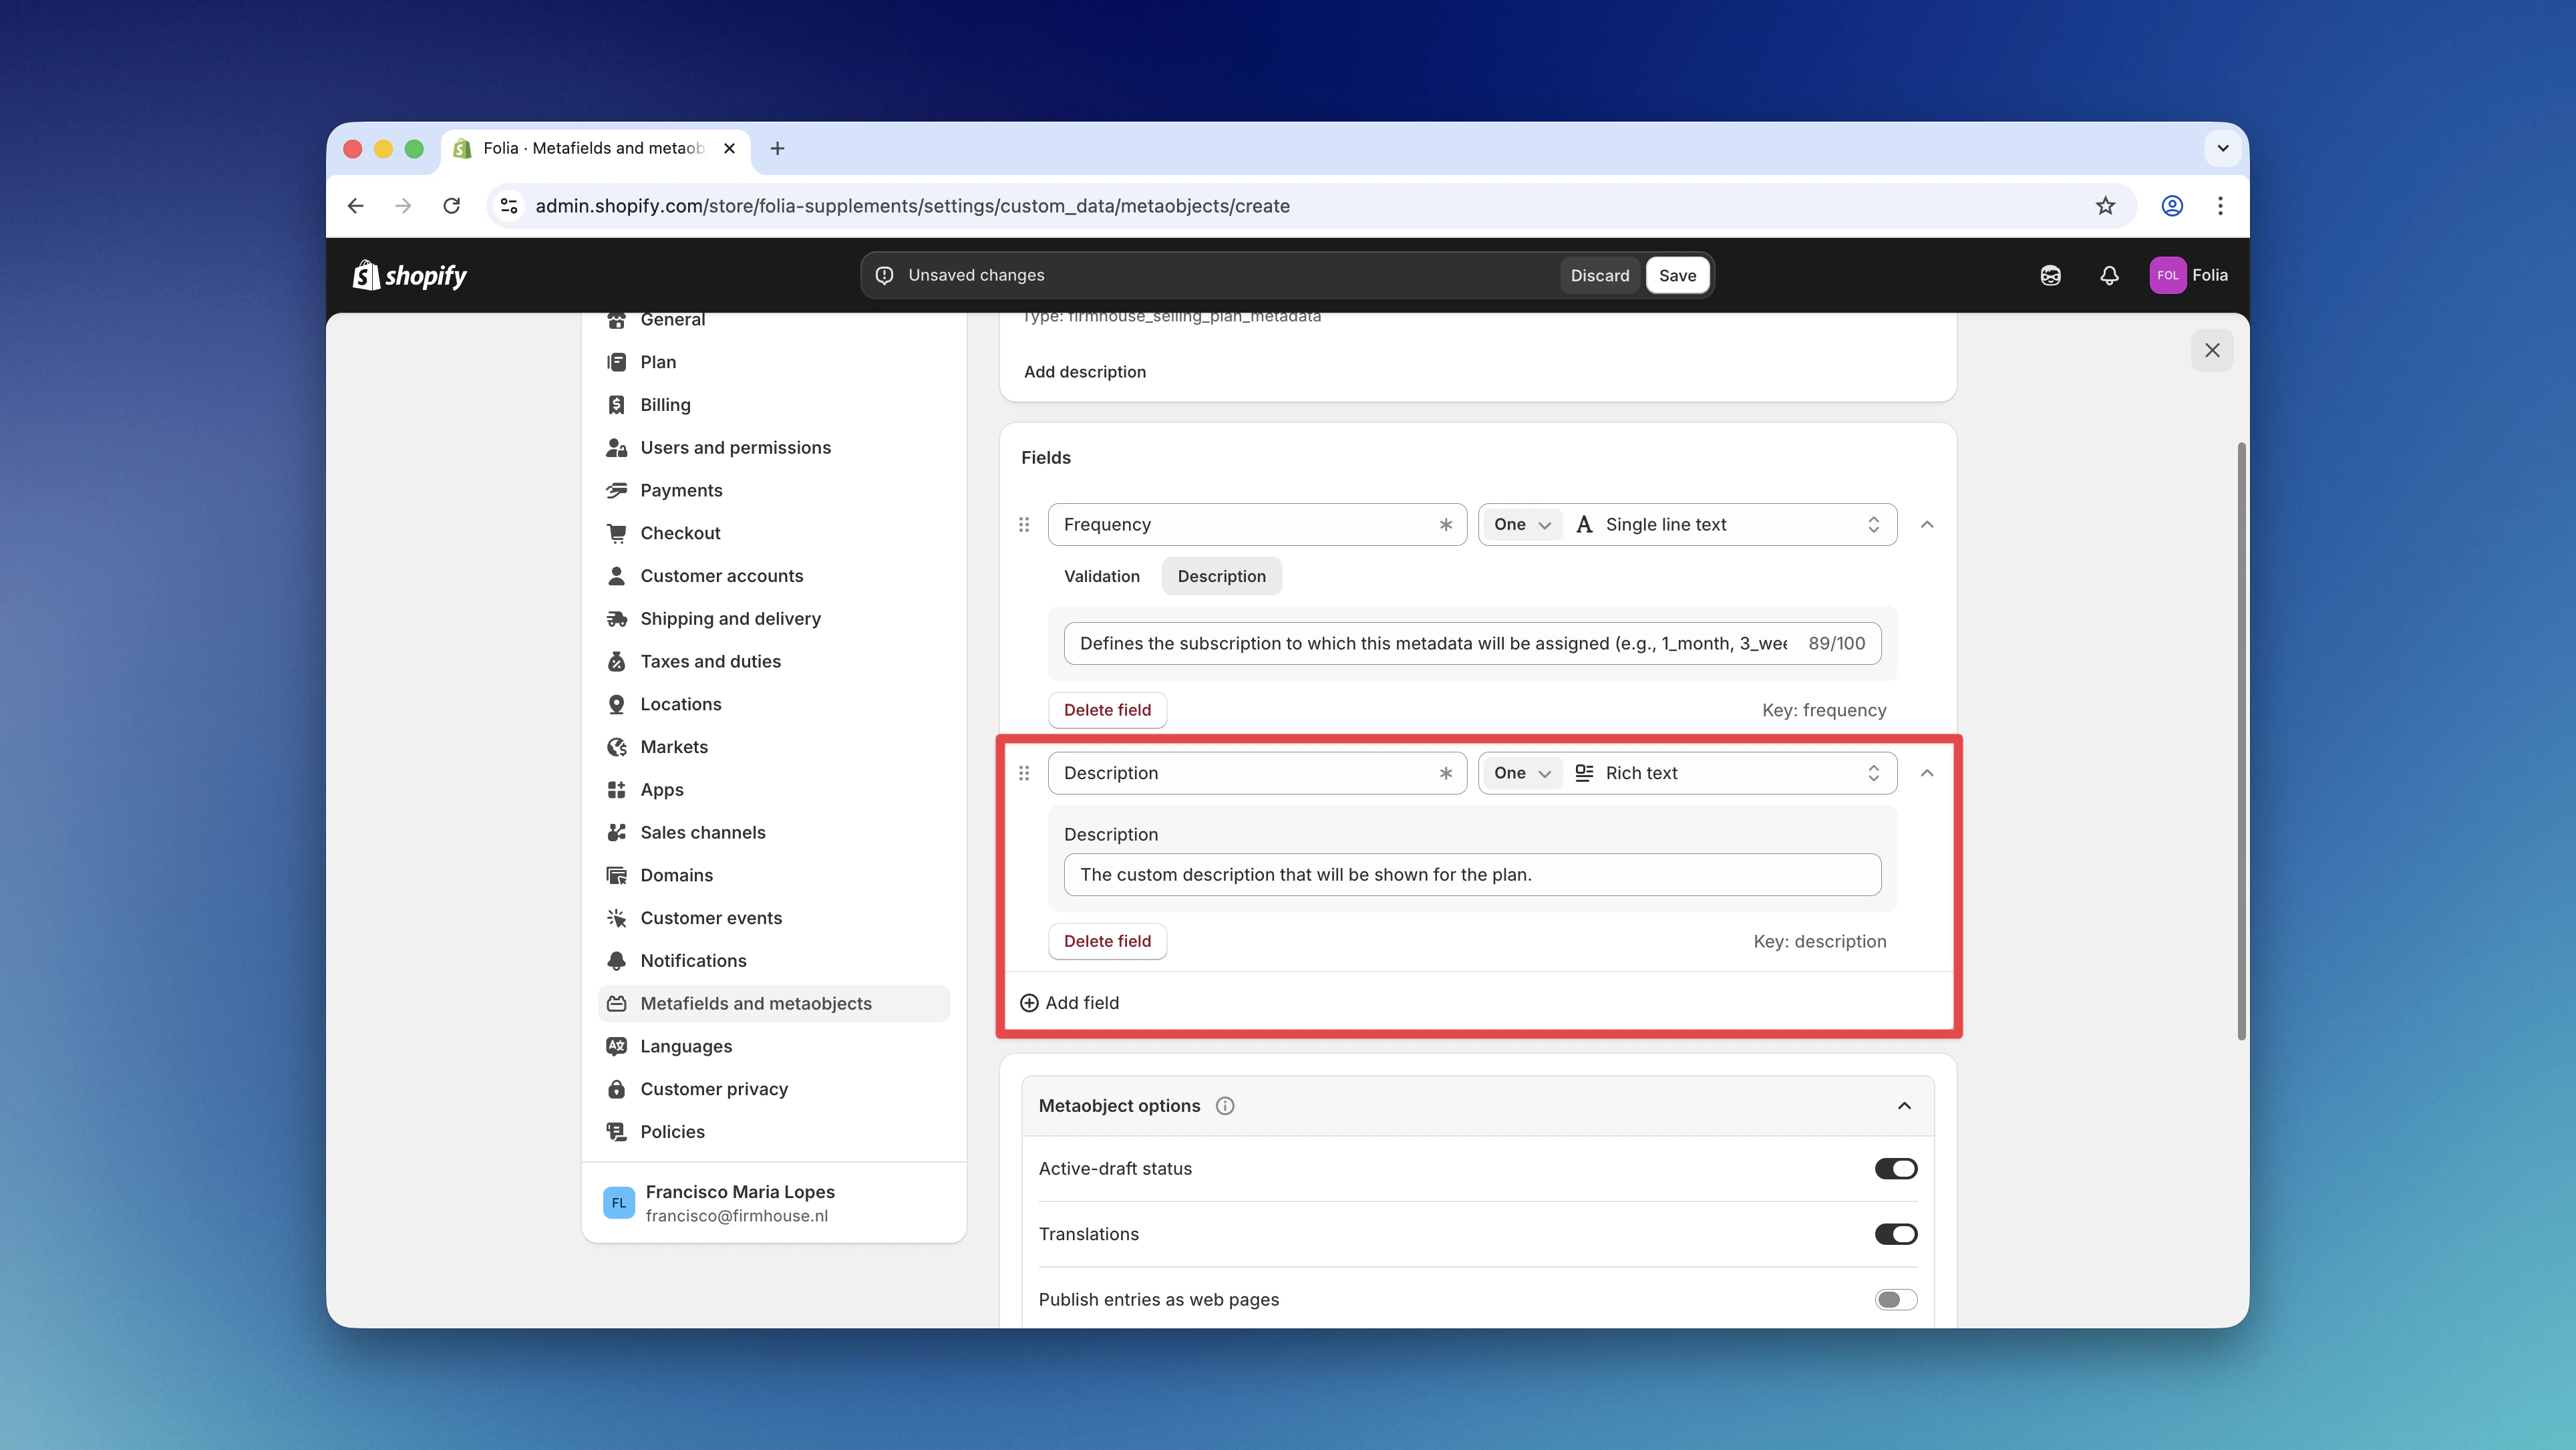Viewport: 2576px width, 1450px height.
Task: Open Chrome profile icon
Action: (x=2172, y=205)
